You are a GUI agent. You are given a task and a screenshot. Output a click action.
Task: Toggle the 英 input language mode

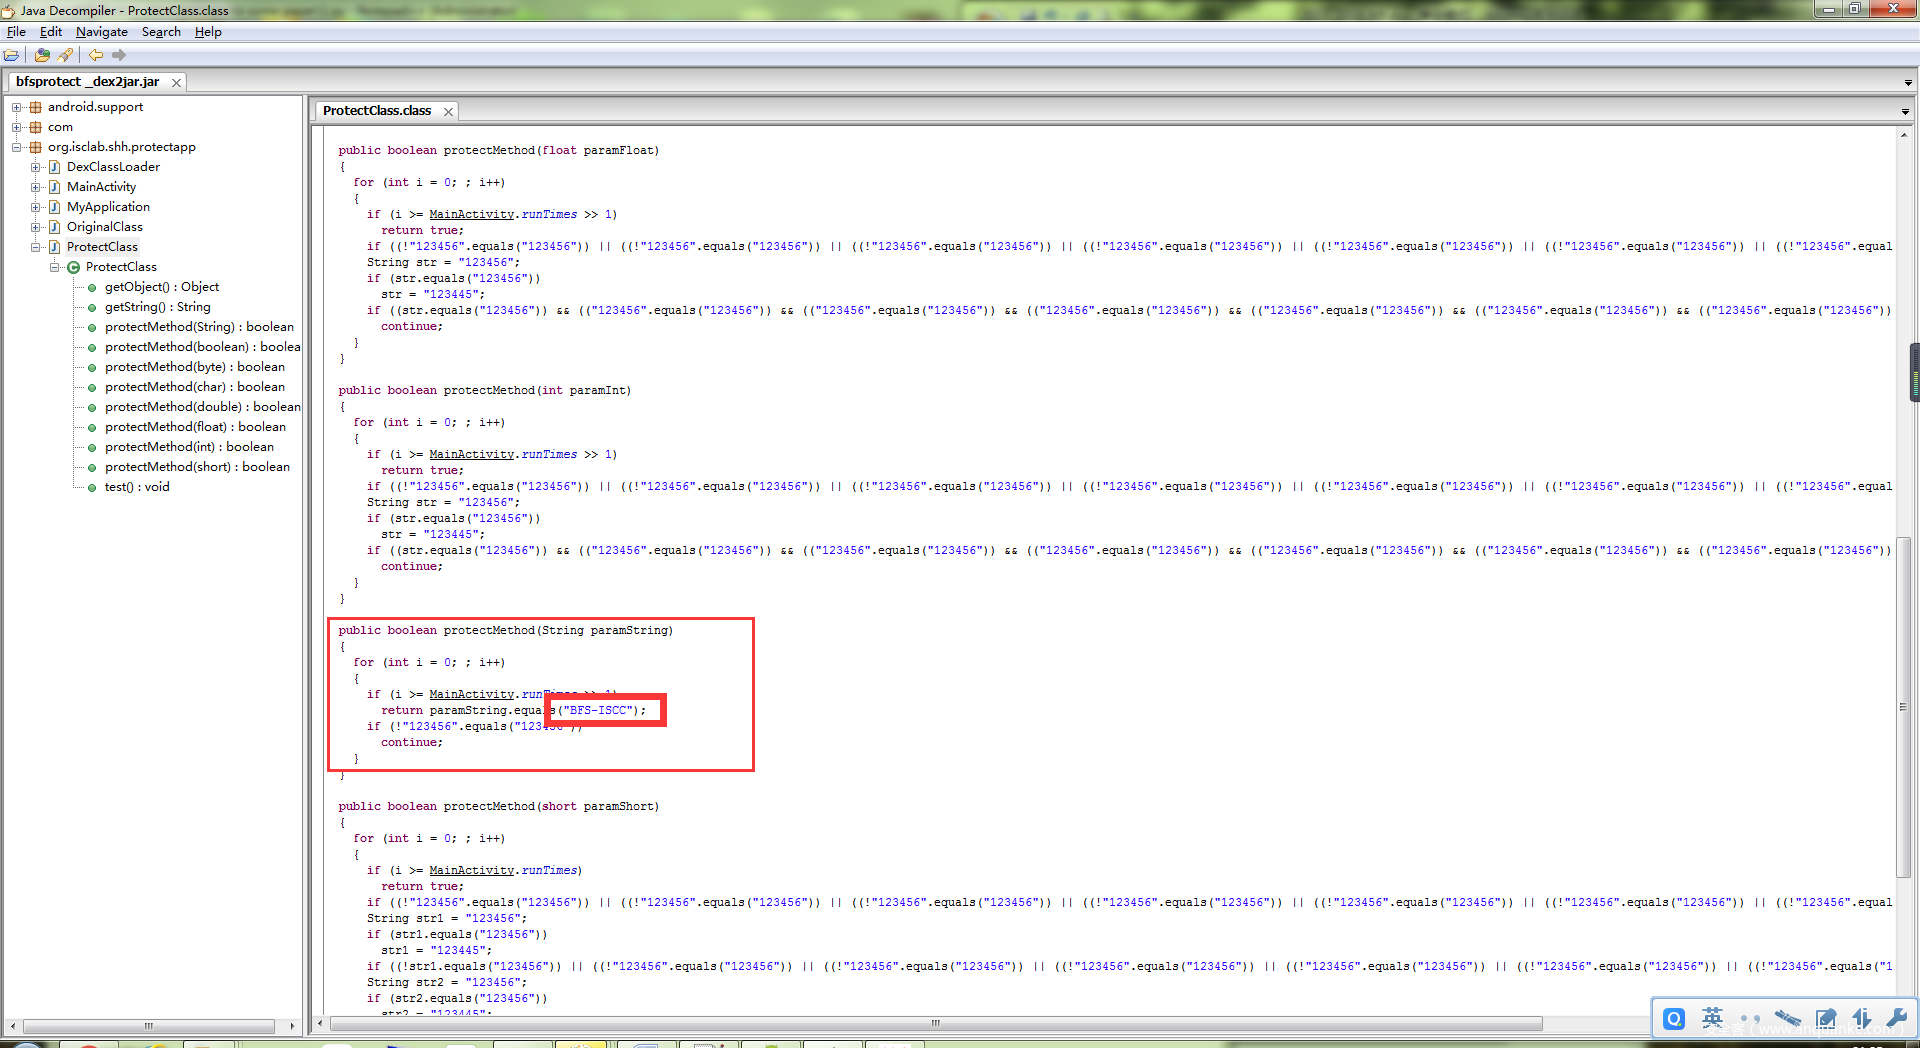point(1712,1018)
